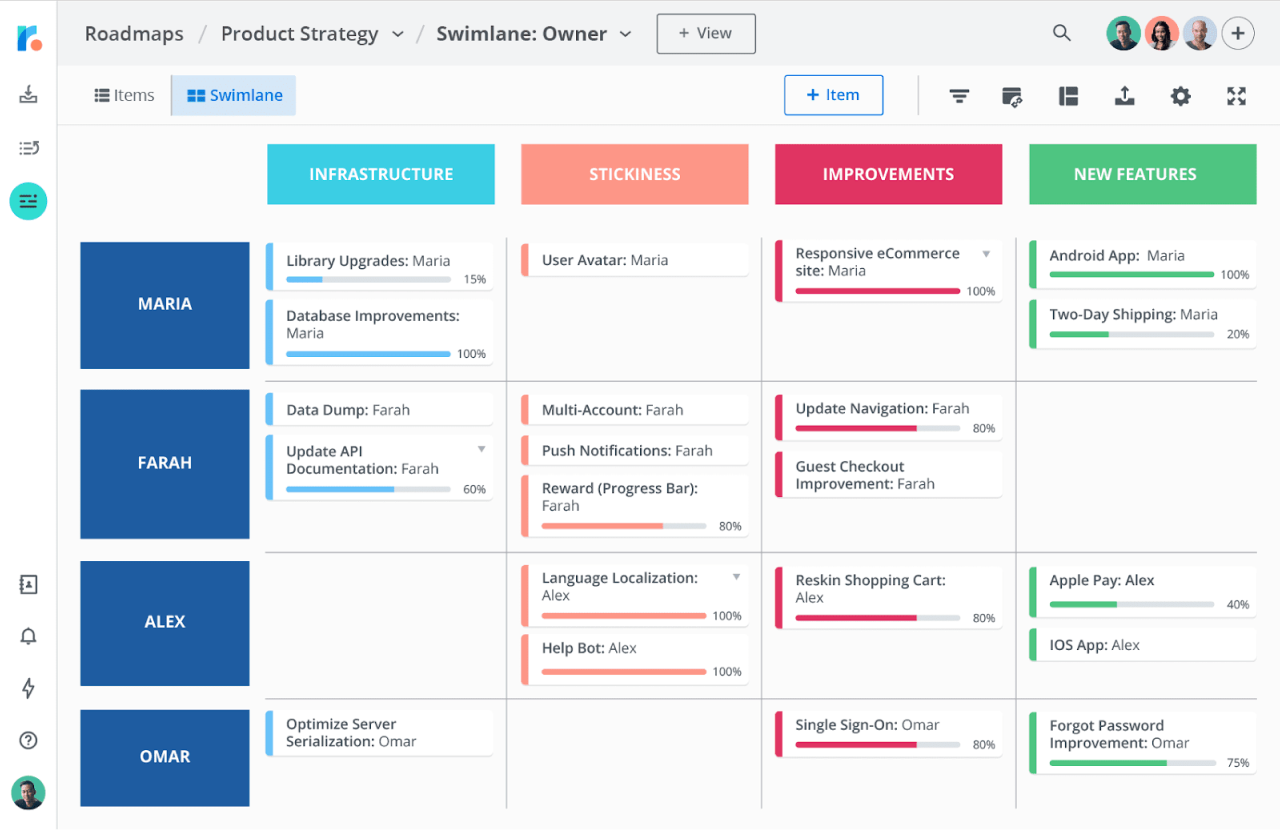Screen dimensions: 1280x830
Task: Expand the Language Localization card options arrow
Action: click(736, 576)
